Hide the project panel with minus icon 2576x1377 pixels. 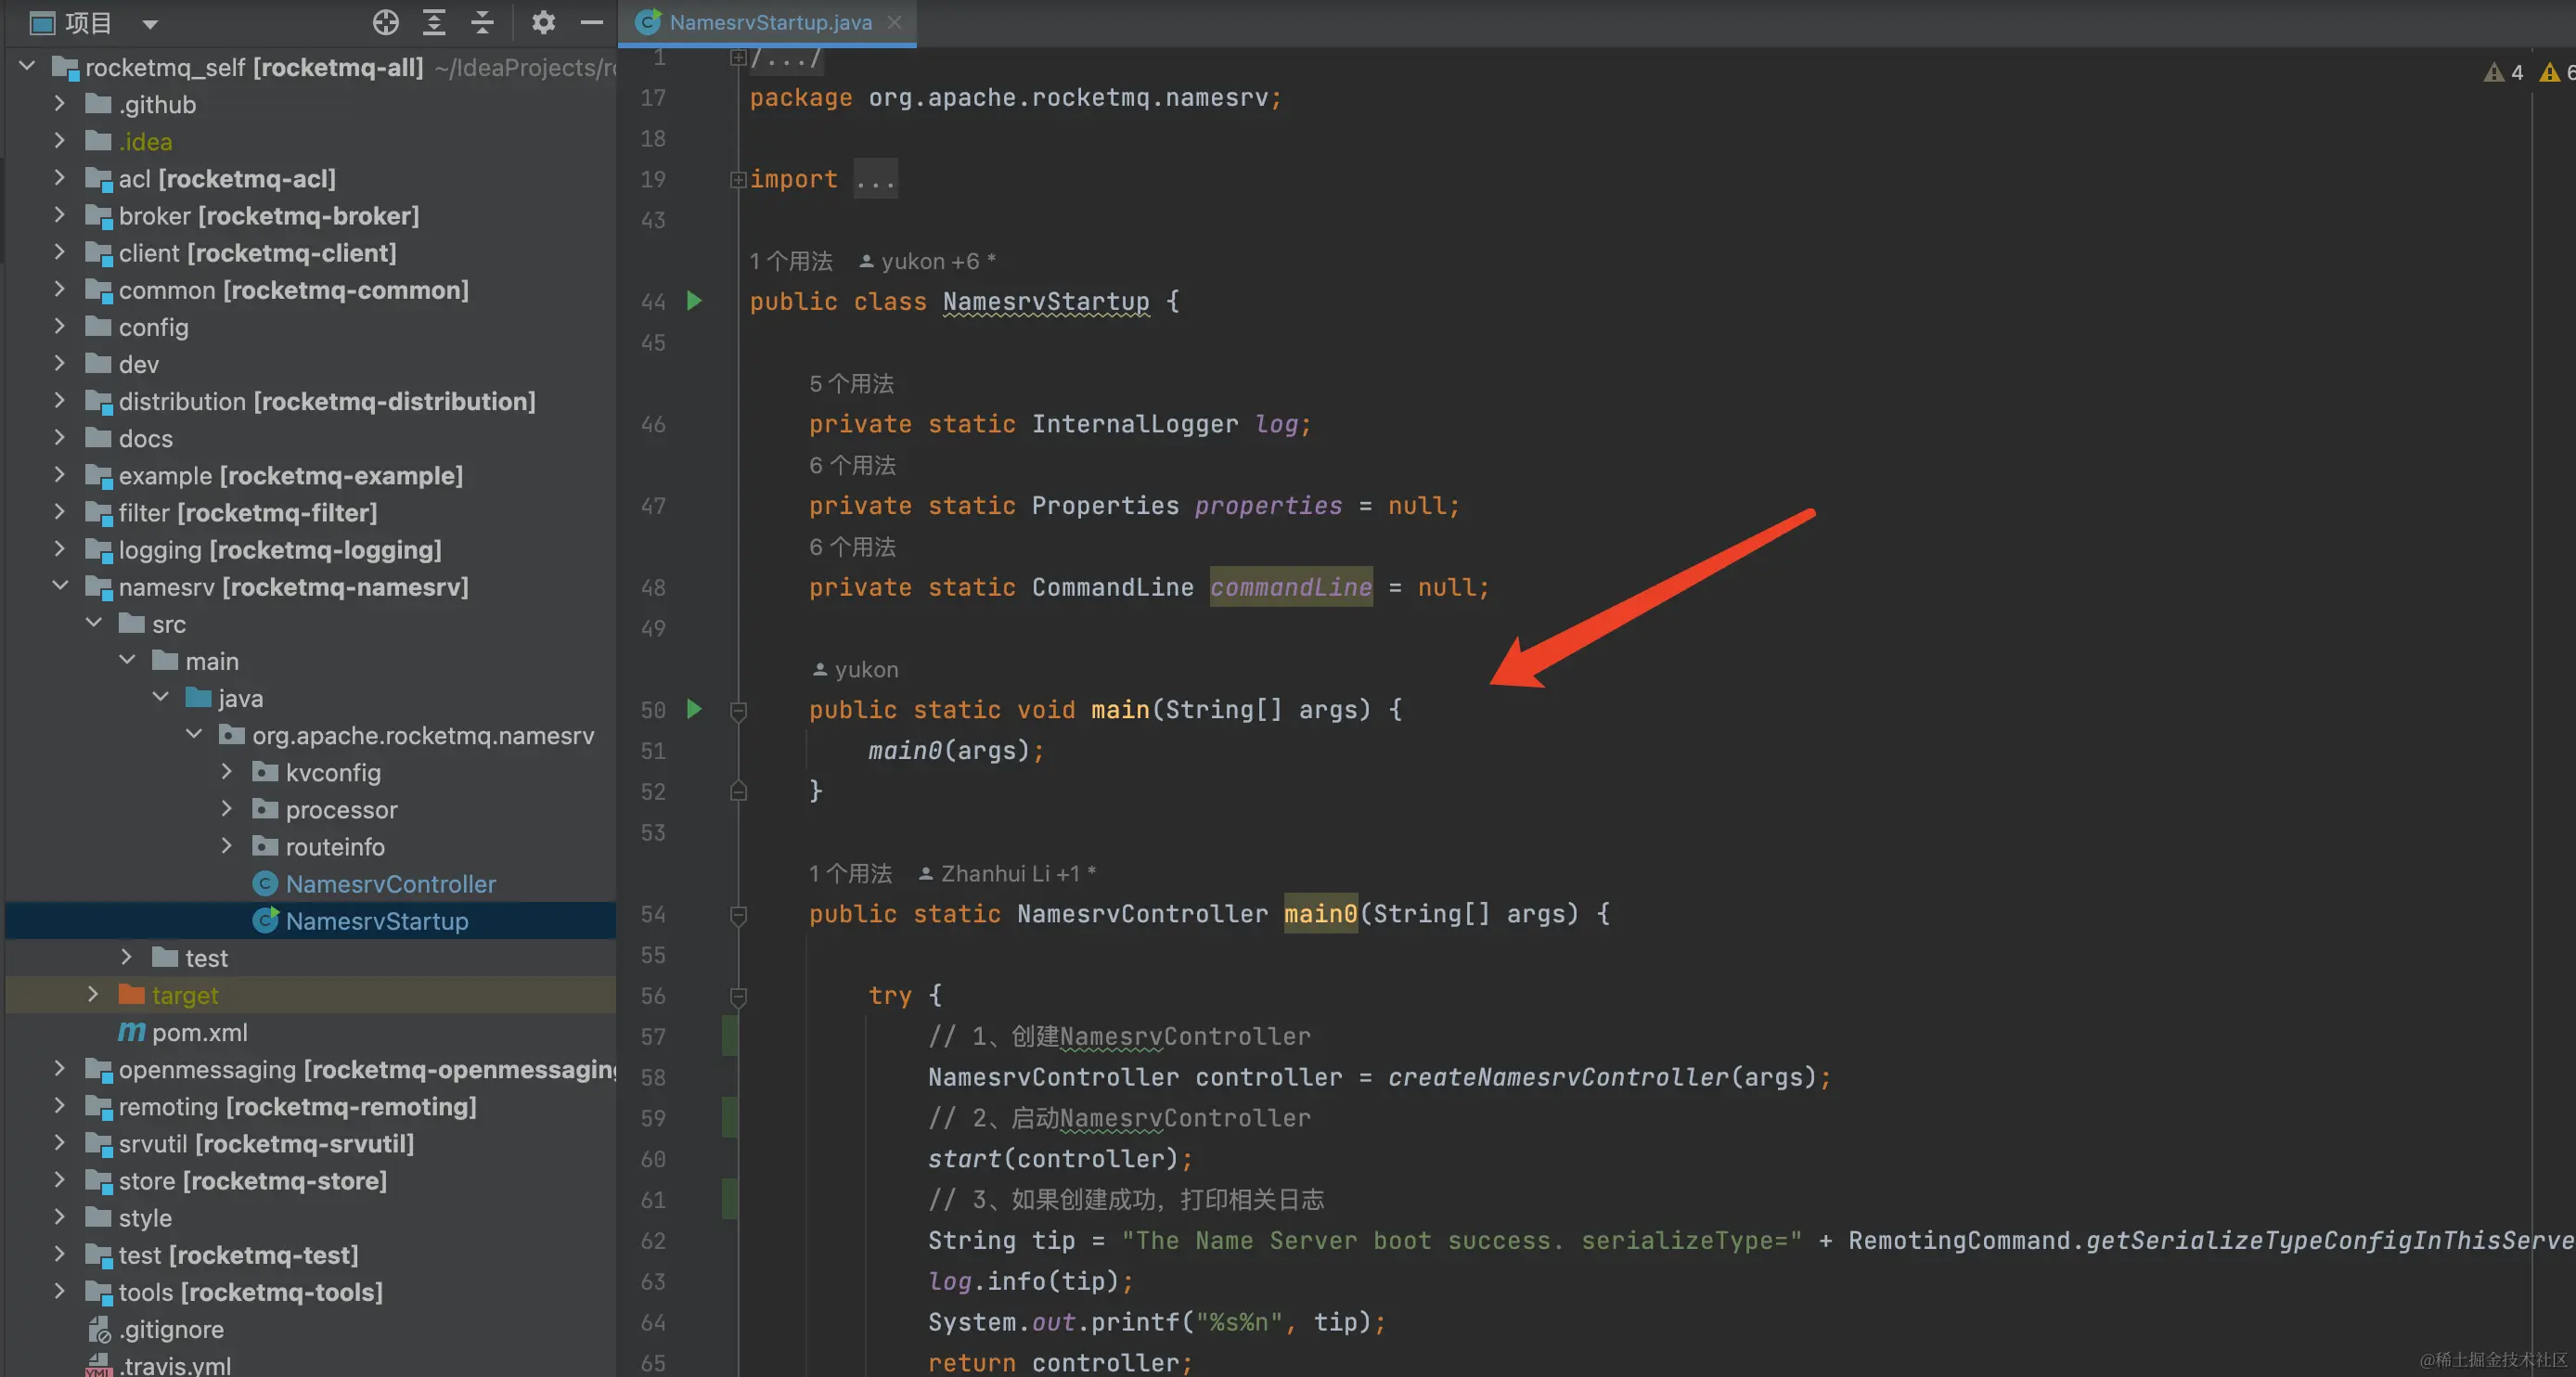[591, 22]
